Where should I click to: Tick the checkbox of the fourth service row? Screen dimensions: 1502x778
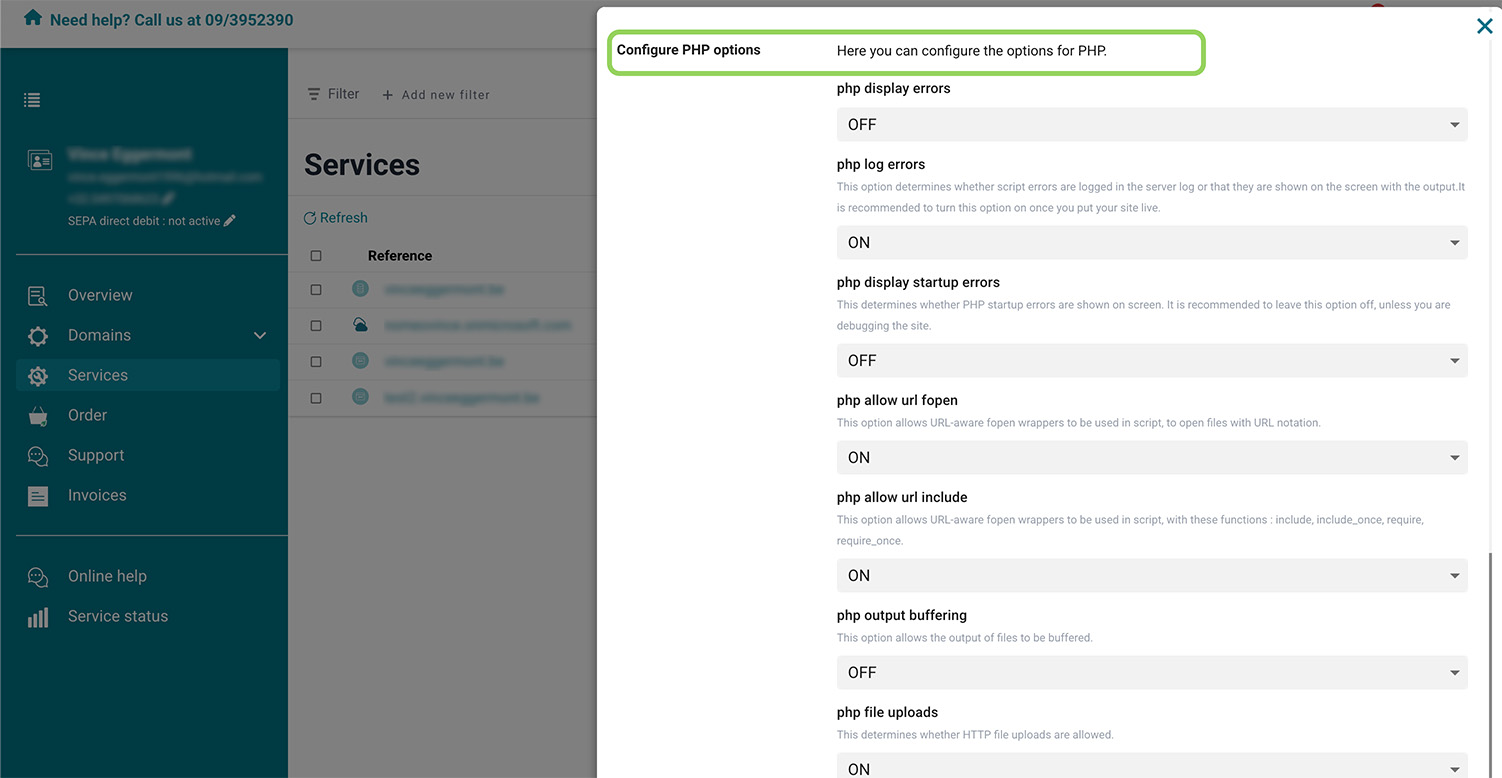click(x=316, y=398)
